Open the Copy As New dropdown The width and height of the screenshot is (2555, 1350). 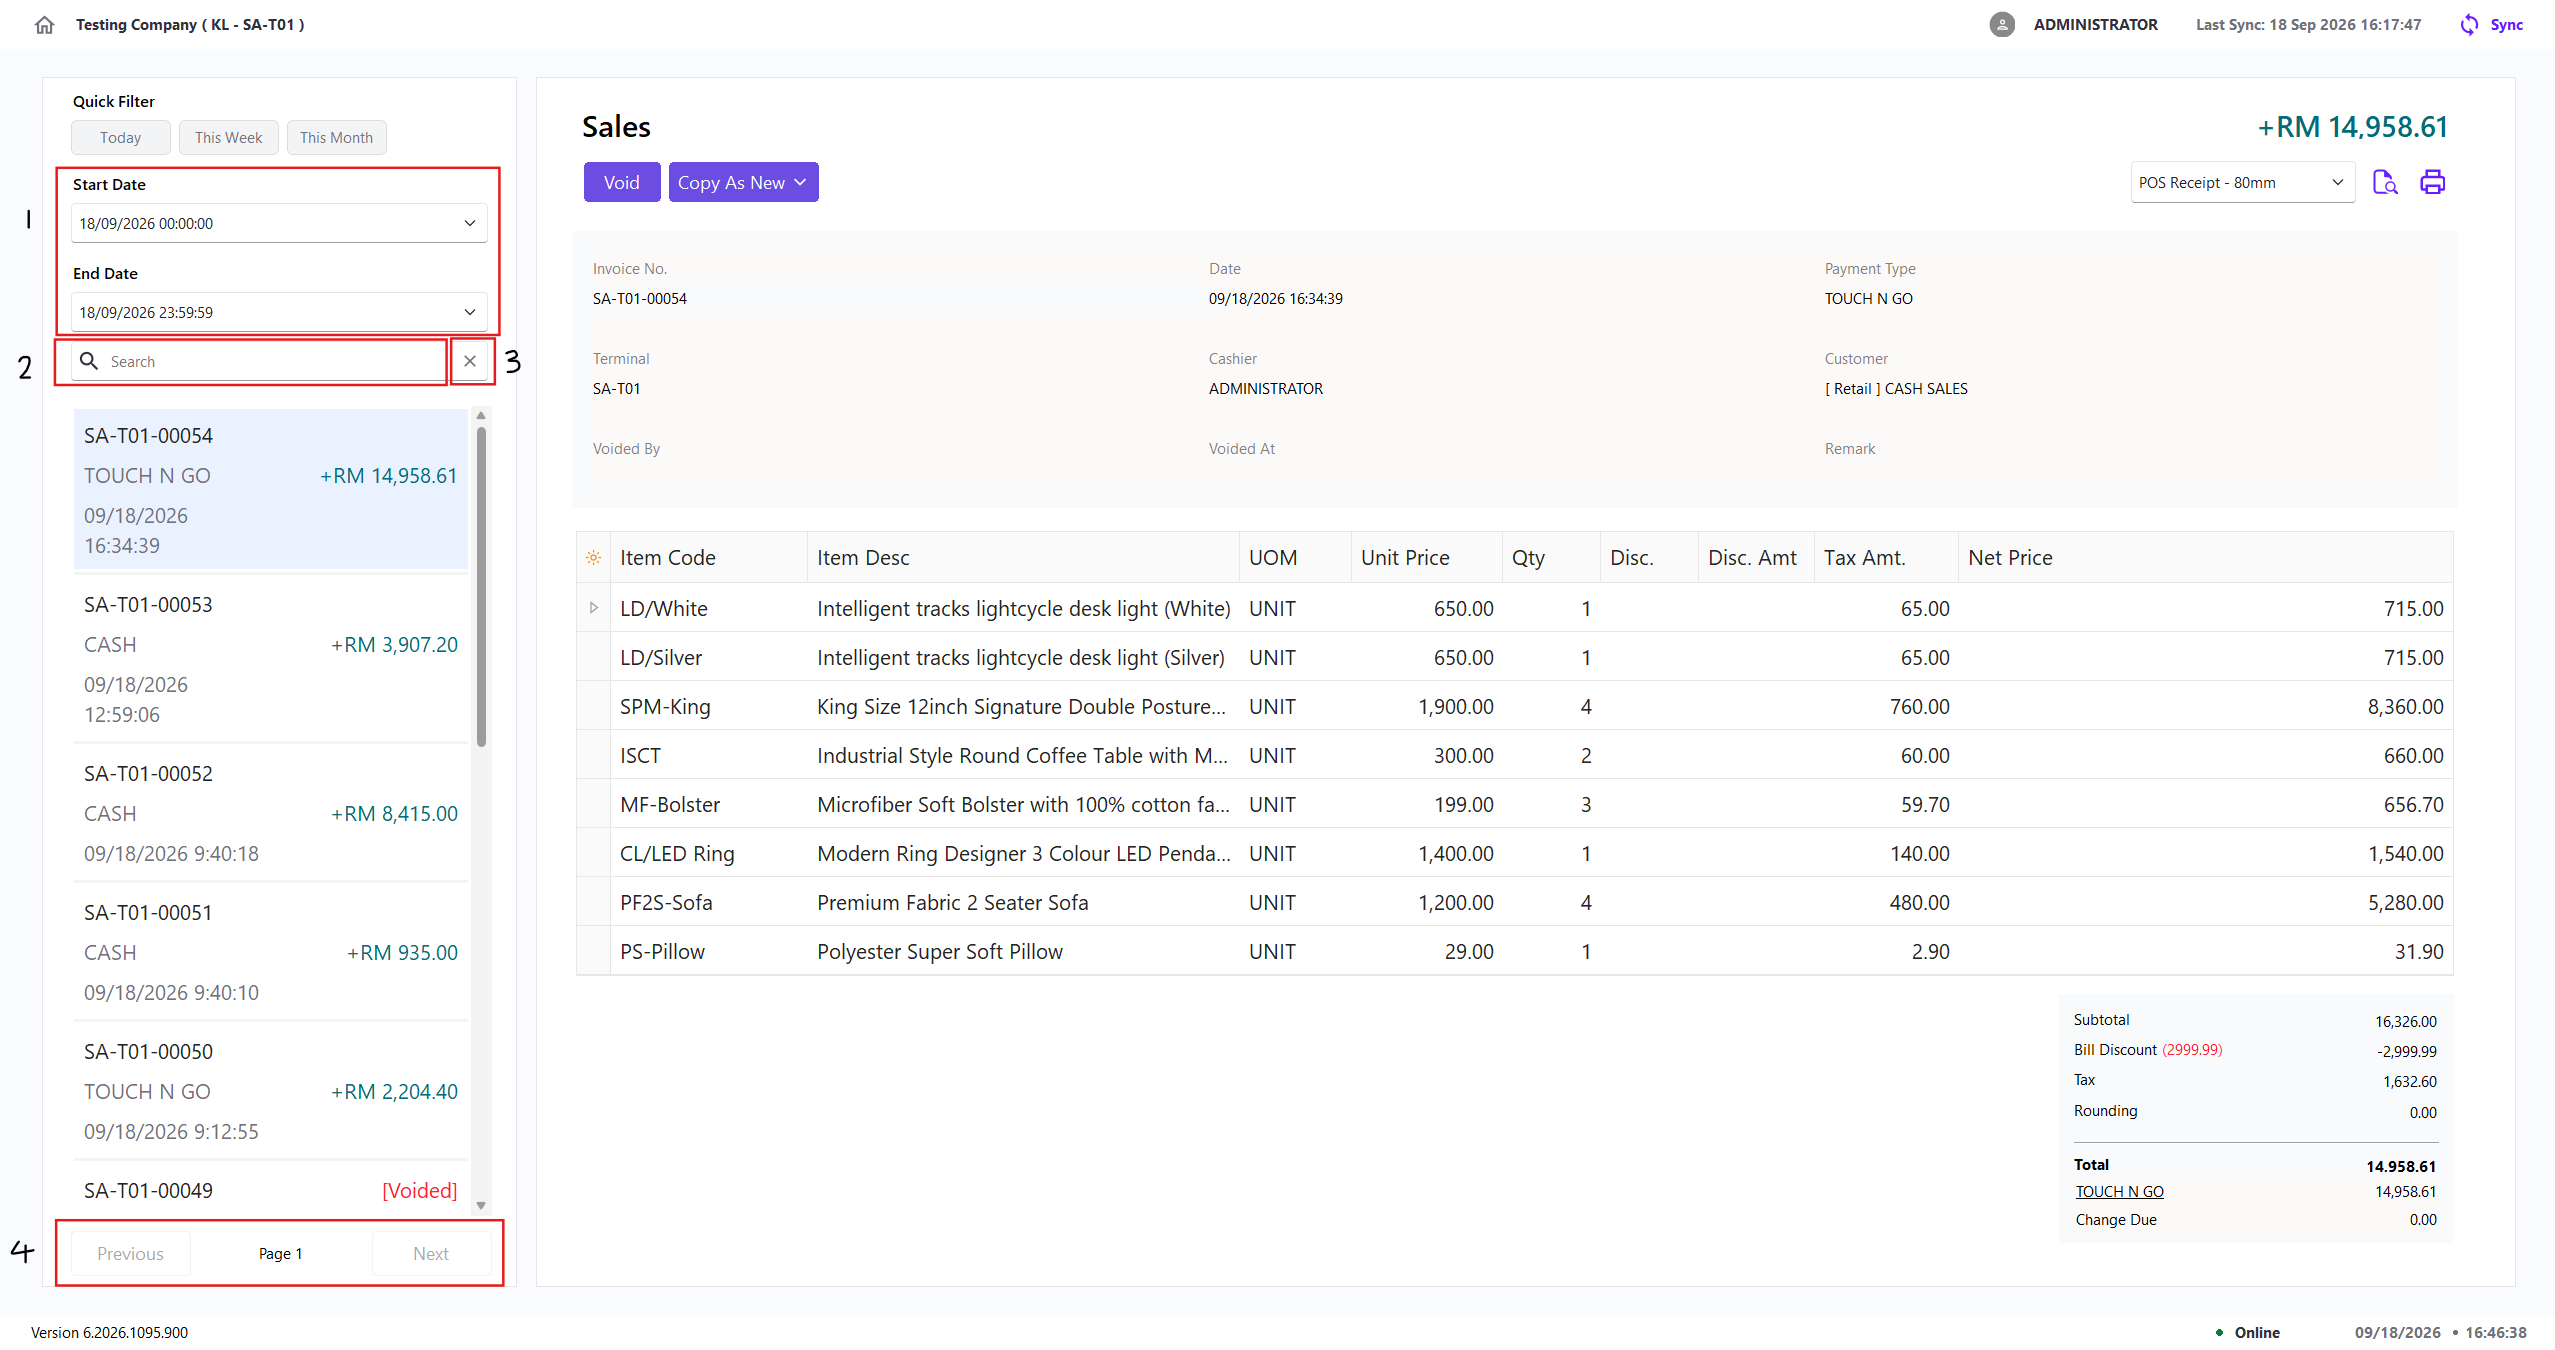[743, 182]
